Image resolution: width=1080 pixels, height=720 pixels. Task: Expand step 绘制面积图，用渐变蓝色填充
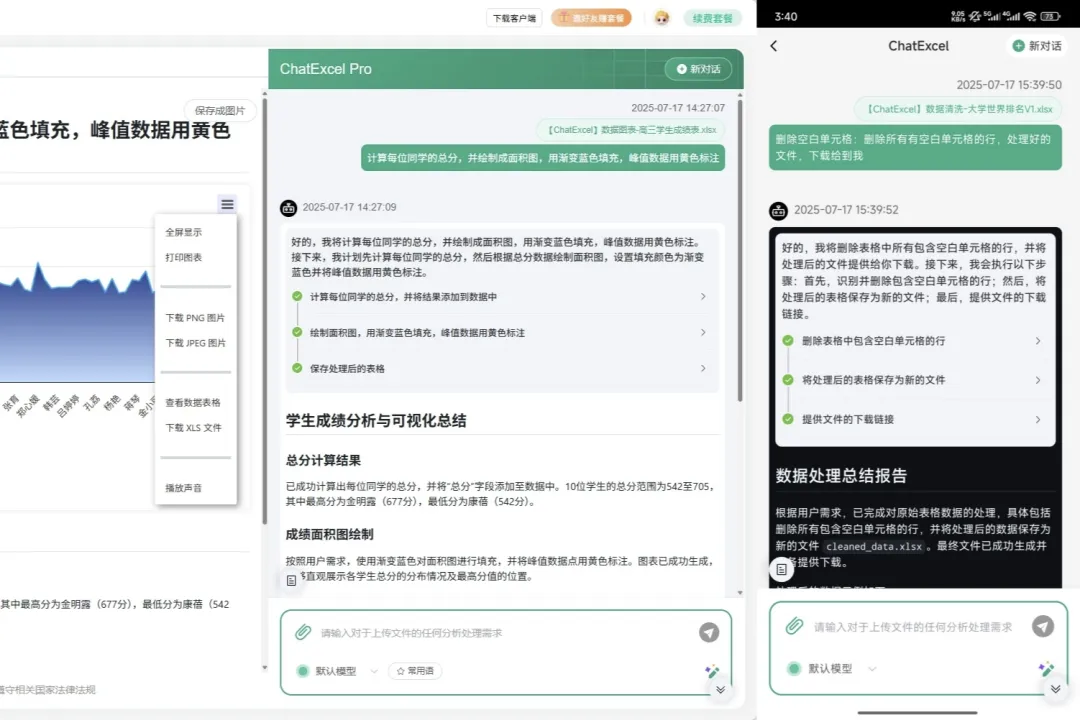coord(504,333)
